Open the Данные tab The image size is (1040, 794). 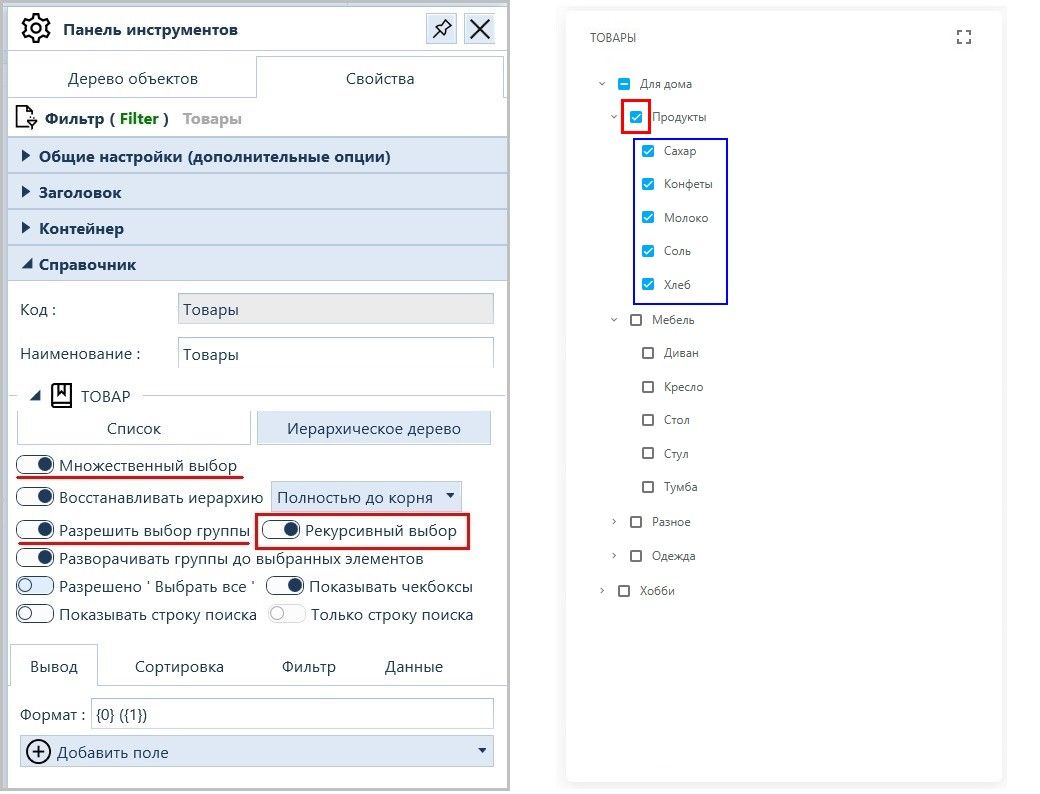(414, 666)
